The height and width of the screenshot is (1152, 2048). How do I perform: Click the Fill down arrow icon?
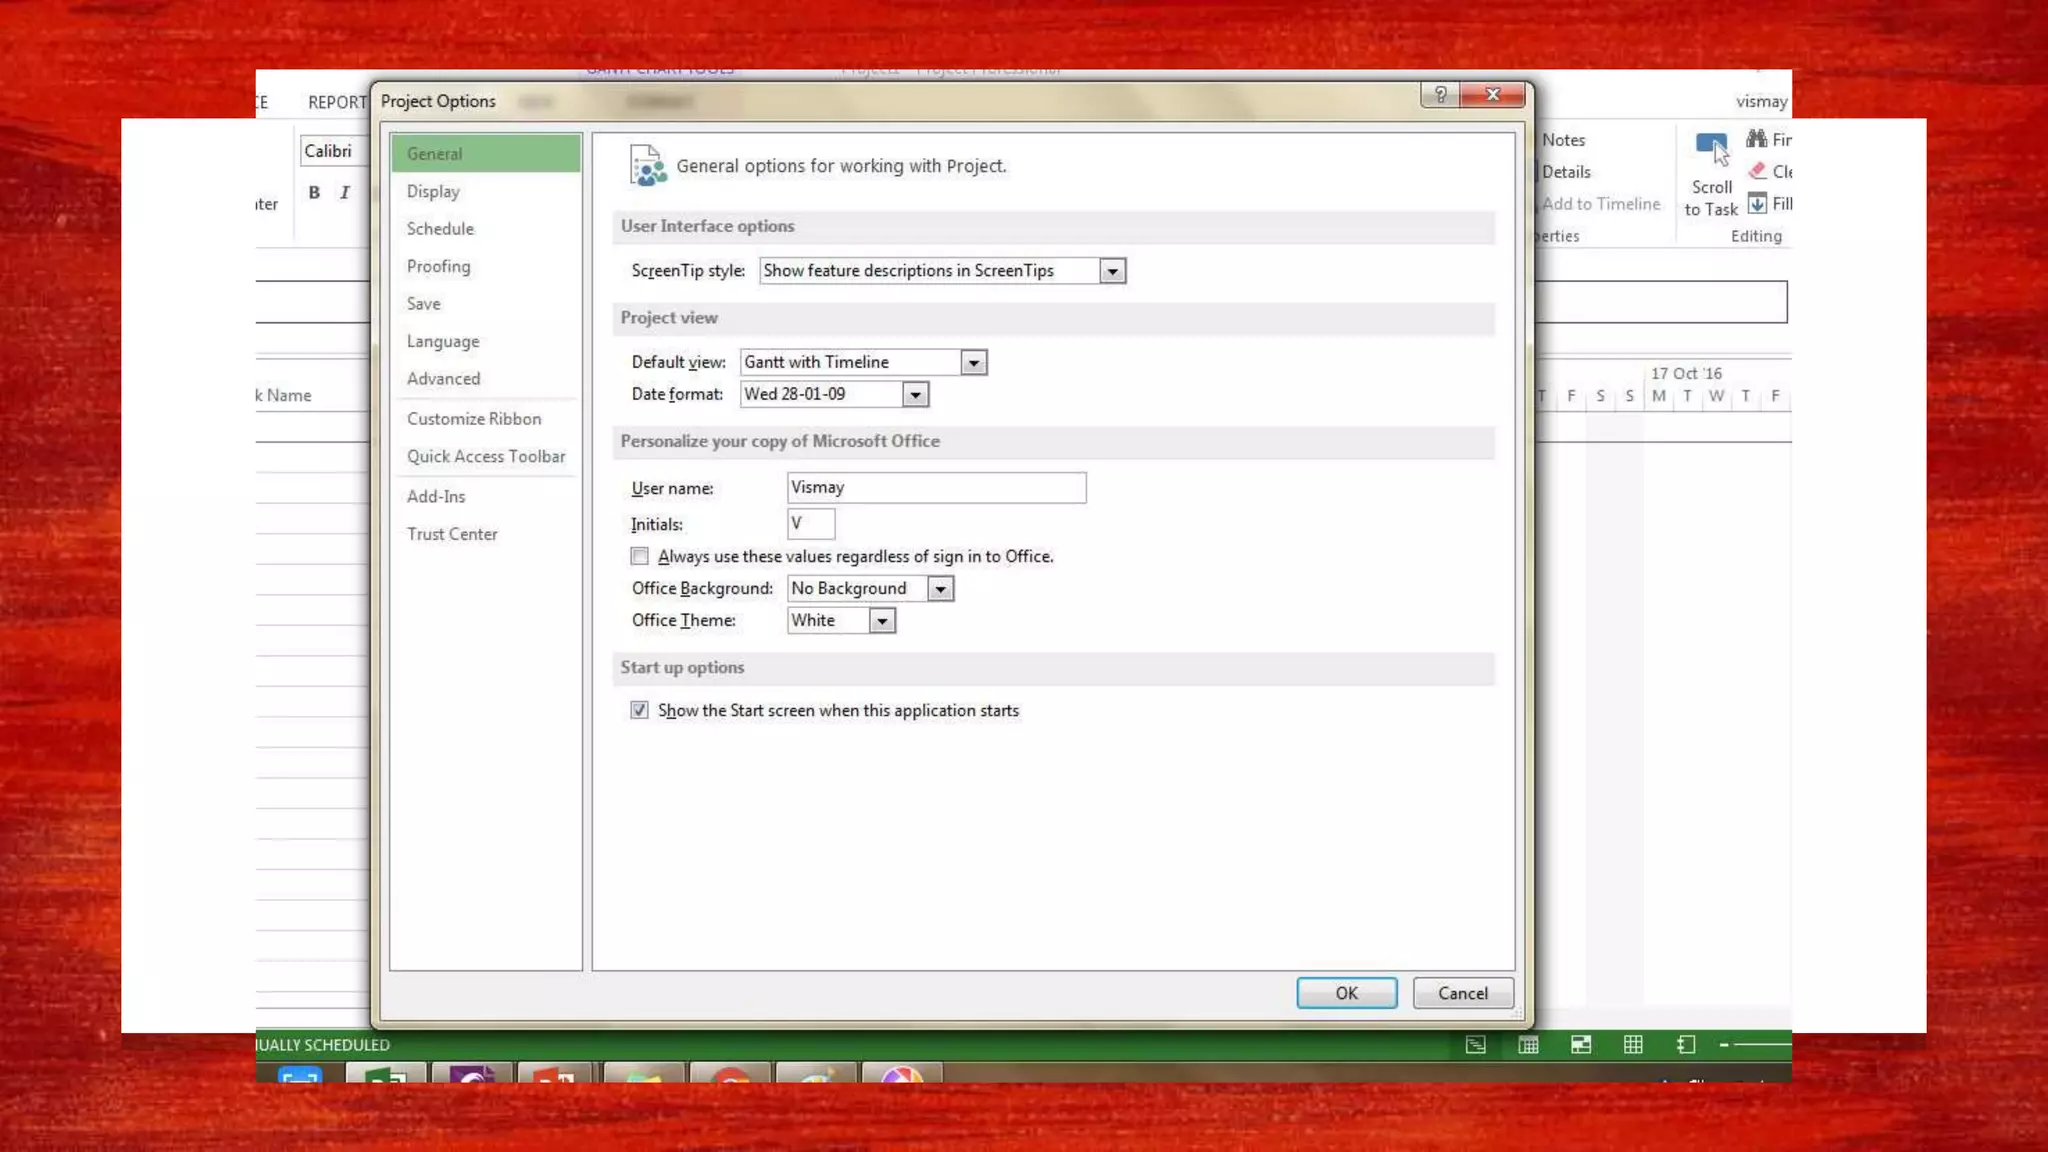tap(1757, 204)
